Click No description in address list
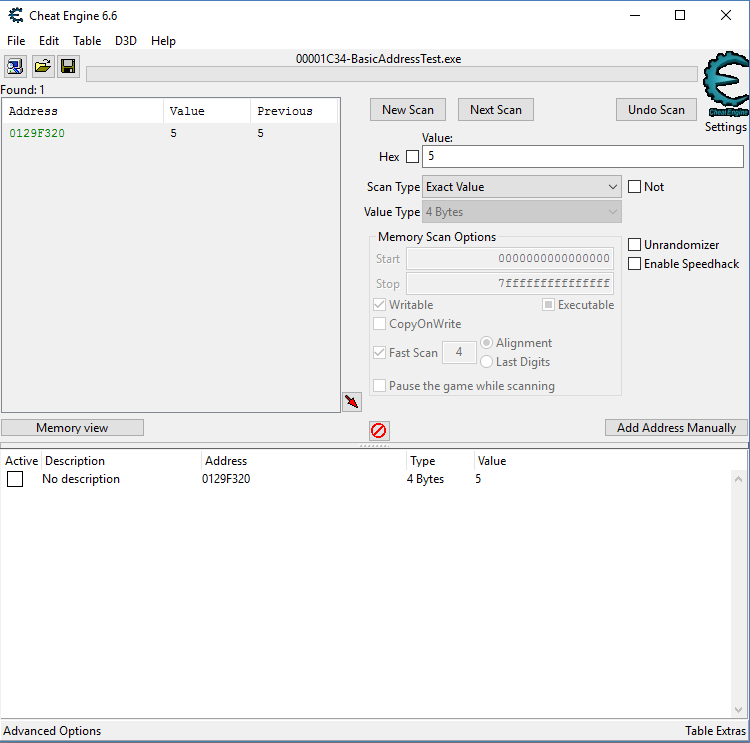 pyautogui.click(x=81, y=479)
